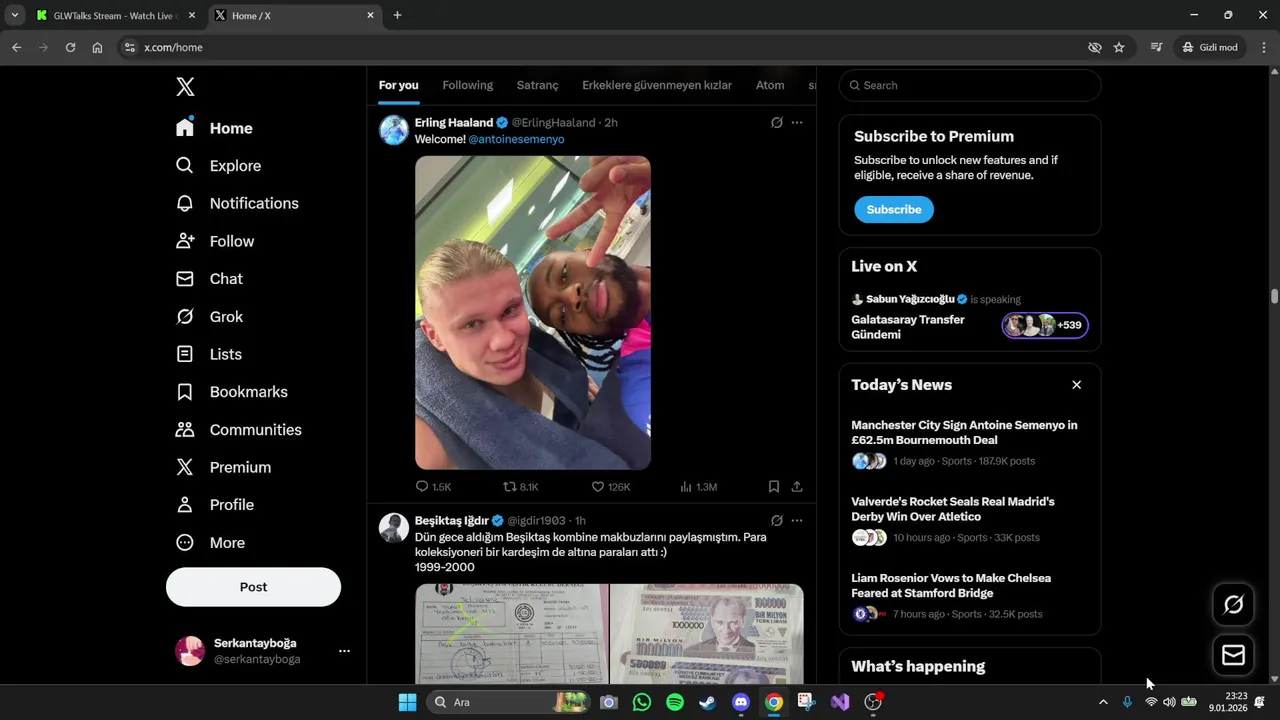Open the Communities icon in sidebar

pyautogui.click(x=185, y=430)
